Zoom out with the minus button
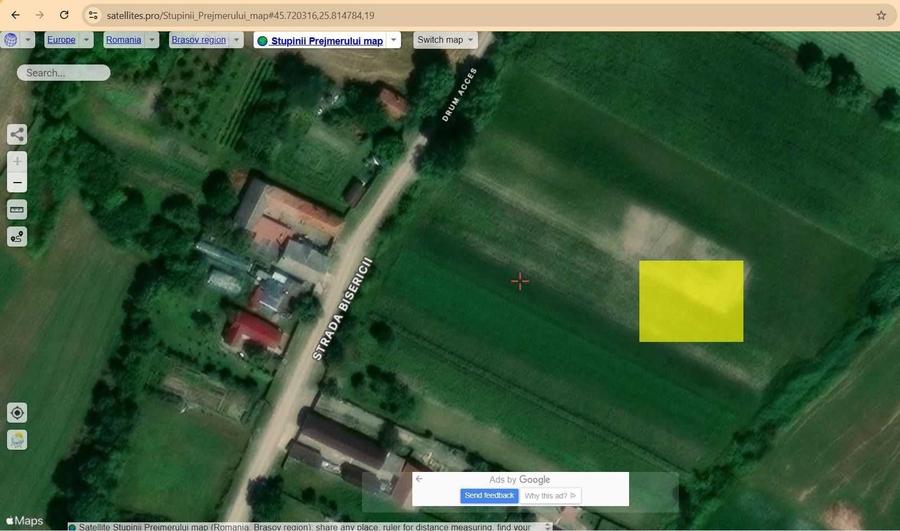Image resolution: width=900 pixels, height=531 pixels. (x=17, y=183)
